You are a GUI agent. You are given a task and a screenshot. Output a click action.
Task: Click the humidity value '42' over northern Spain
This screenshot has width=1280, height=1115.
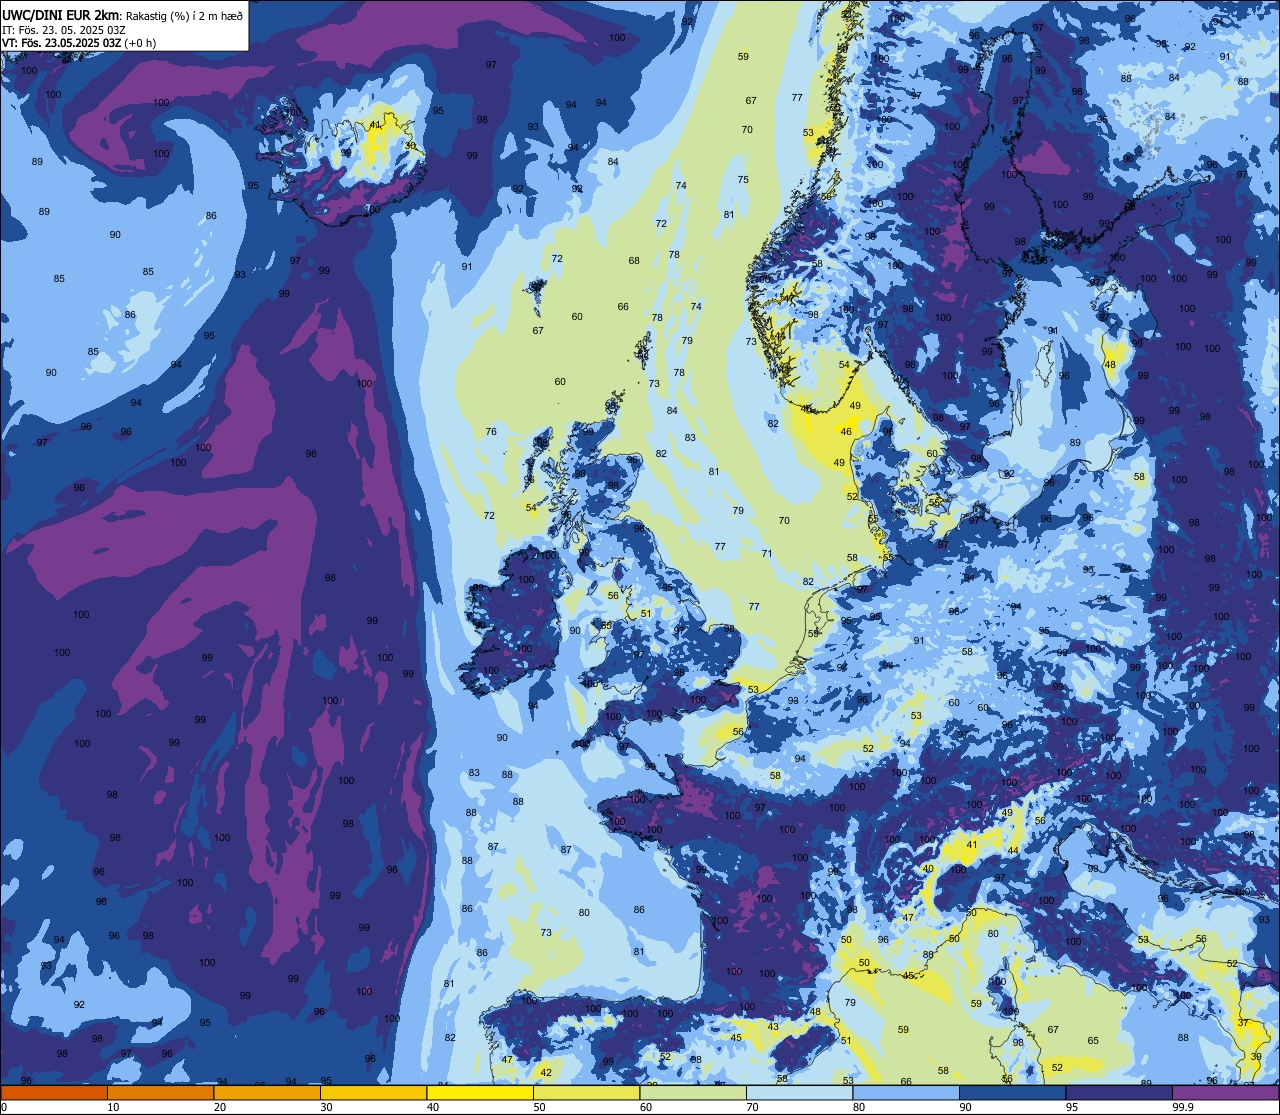tap(546, 1073)
